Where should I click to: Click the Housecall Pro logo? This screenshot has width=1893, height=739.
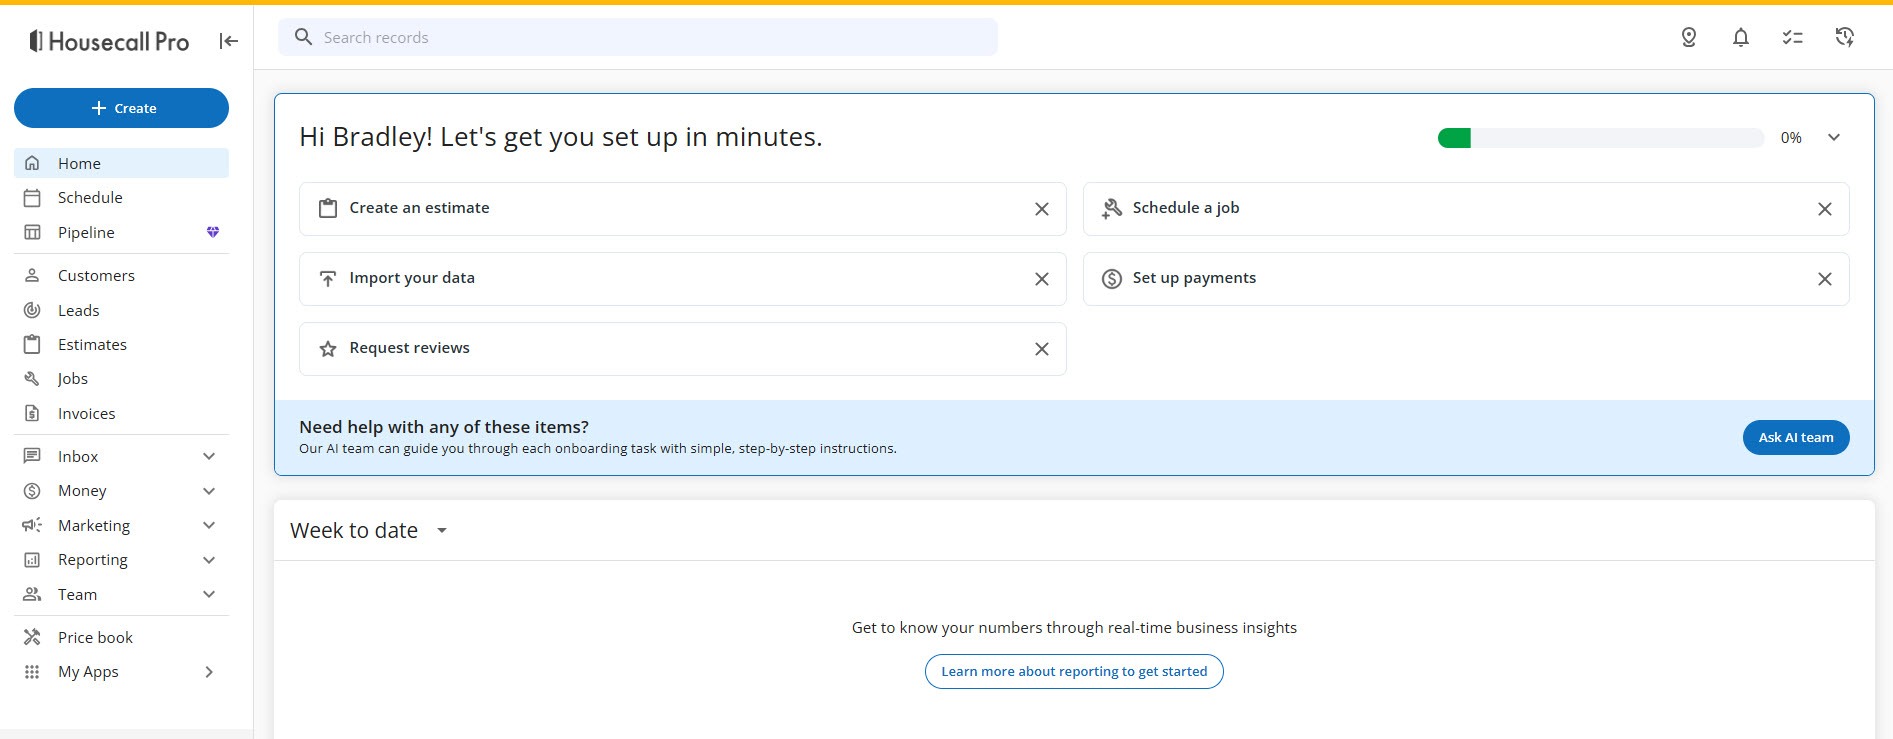[109, 41]
